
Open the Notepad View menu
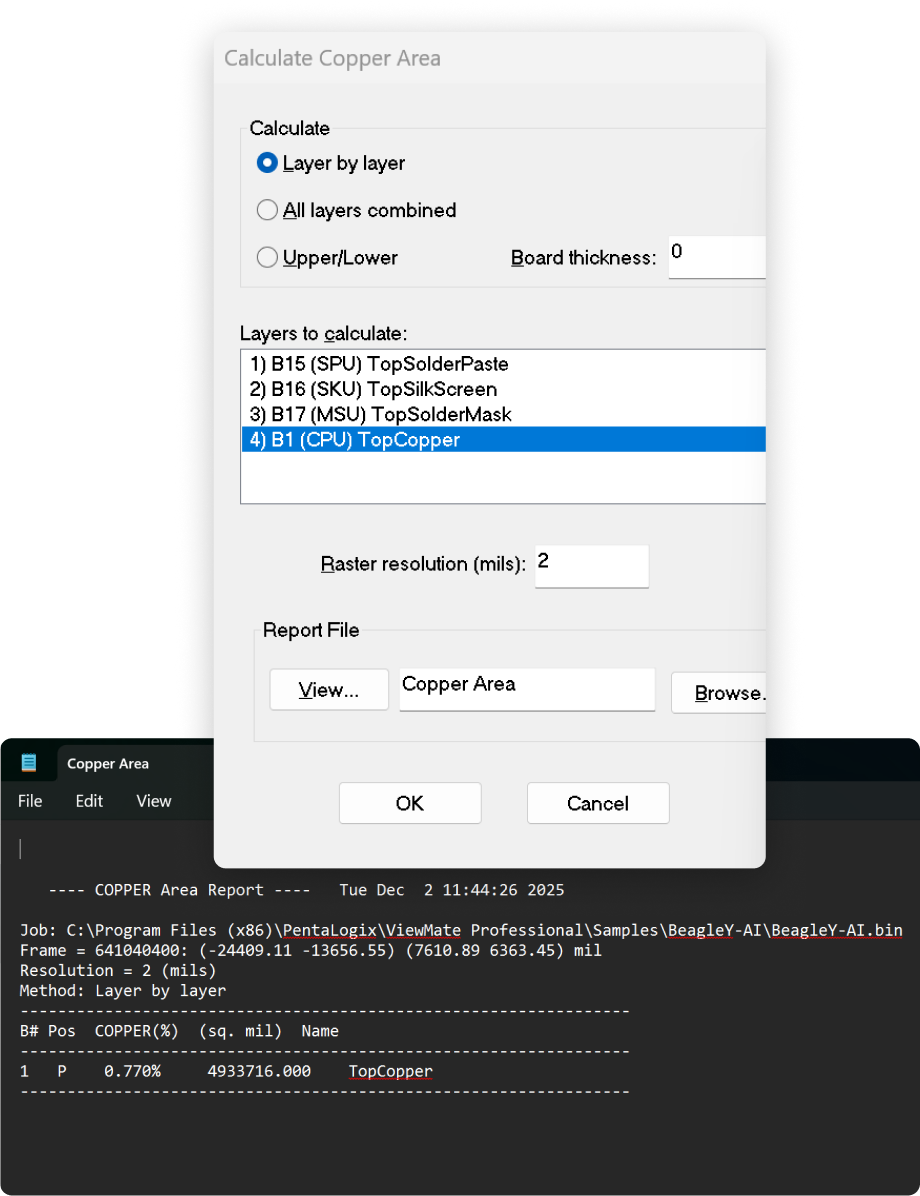pyautogui.click(x=154, y=801)
